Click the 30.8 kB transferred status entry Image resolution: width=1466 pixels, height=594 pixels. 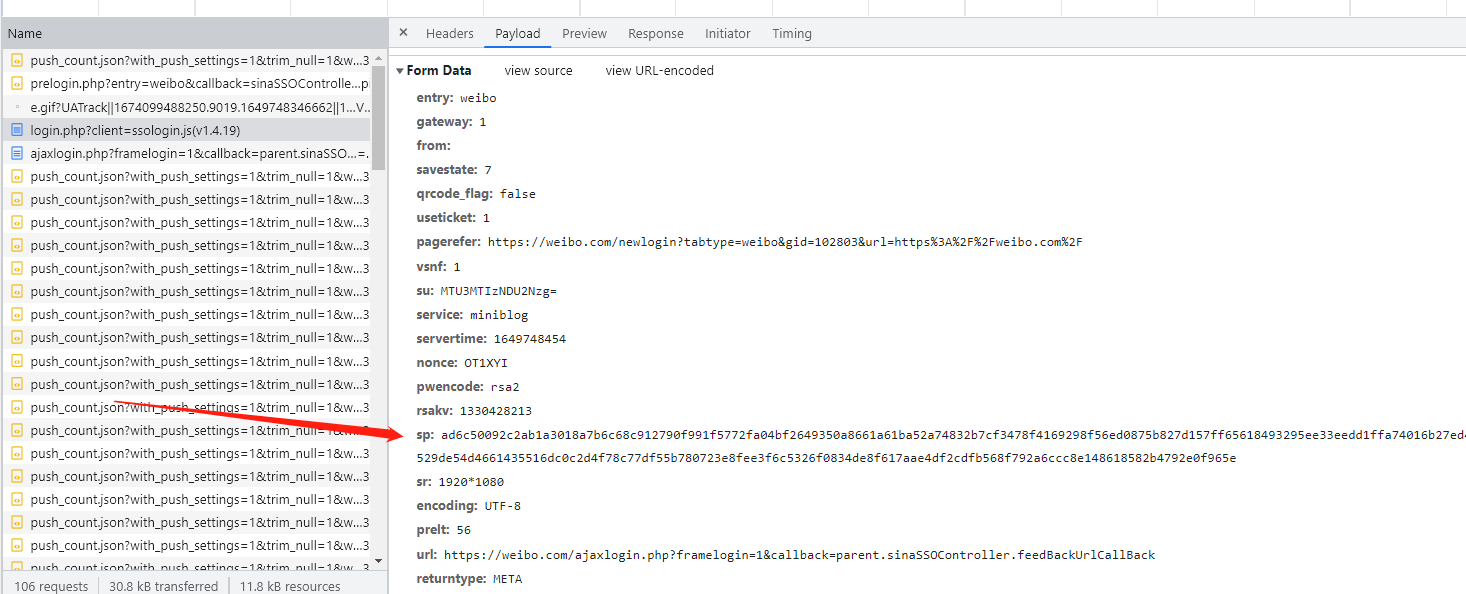(x=163, y=586)
